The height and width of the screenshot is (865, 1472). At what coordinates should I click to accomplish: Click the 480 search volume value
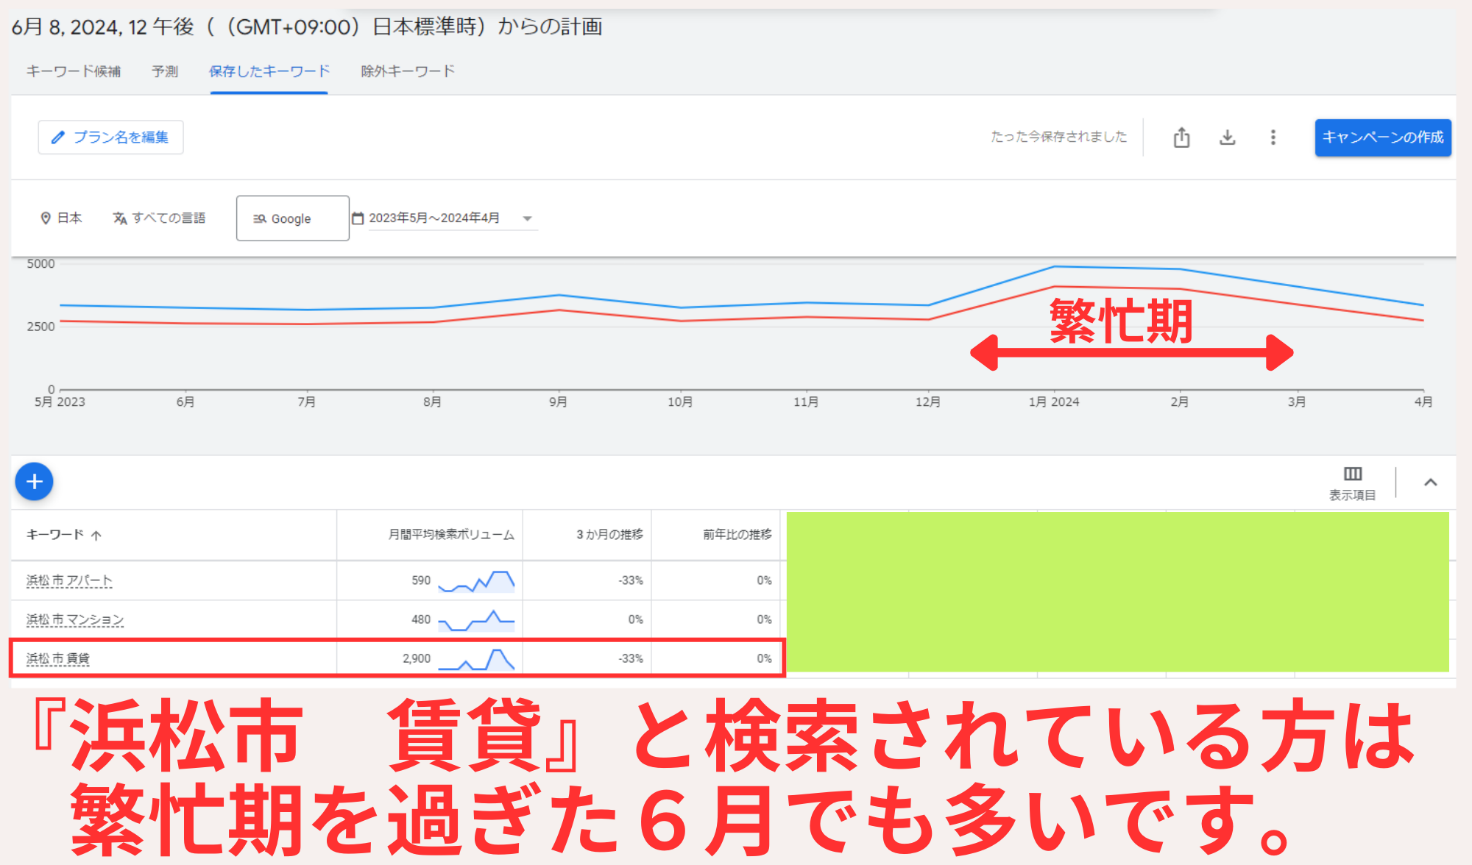coord(421,620)
